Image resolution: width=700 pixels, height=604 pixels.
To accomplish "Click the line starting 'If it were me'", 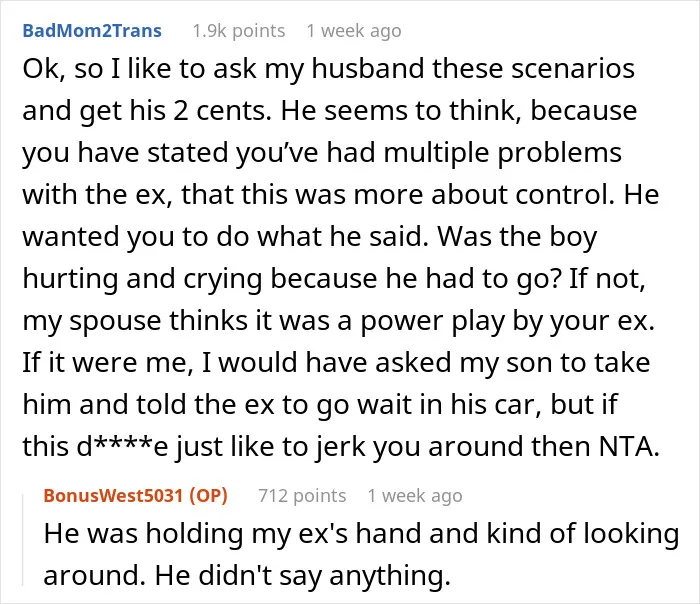I will tap(336, 362).
